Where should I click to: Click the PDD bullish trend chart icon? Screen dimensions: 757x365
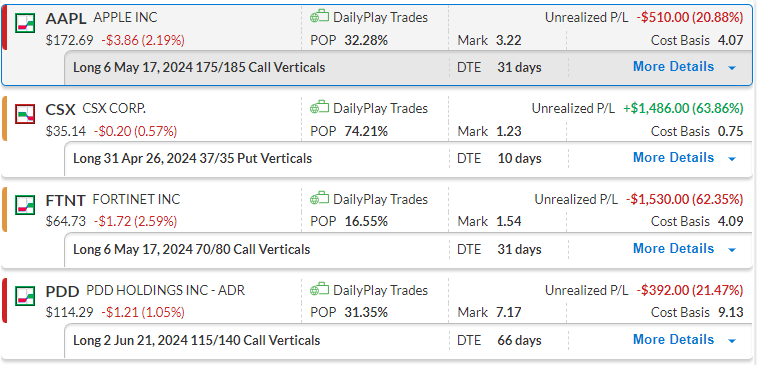[26, 295]
